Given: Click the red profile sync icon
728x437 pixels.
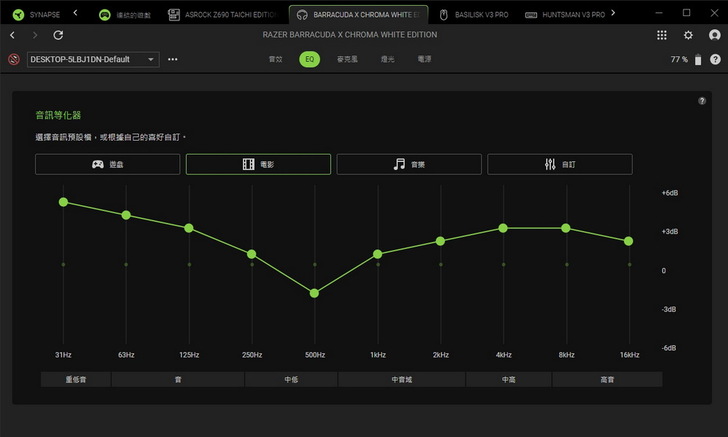Looking at the screenshot, I should pyautogui.click(x=15, y=60).
